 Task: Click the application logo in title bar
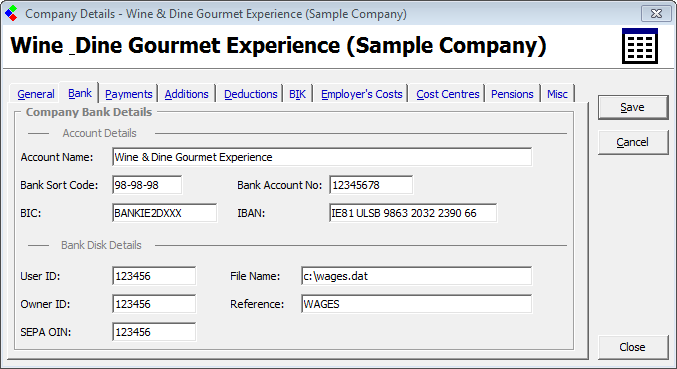pyautogui.click(x=12, y=13)
